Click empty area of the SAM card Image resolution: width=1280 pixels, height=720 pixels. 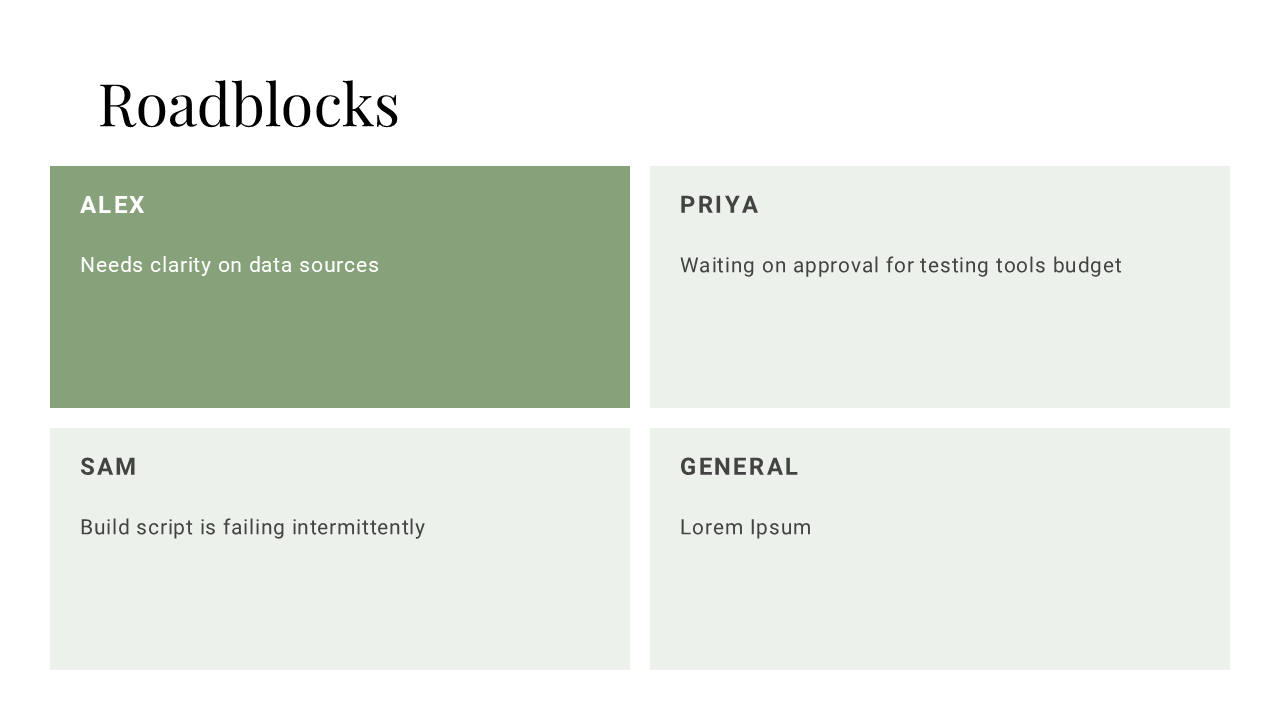[x=340, y=607]
